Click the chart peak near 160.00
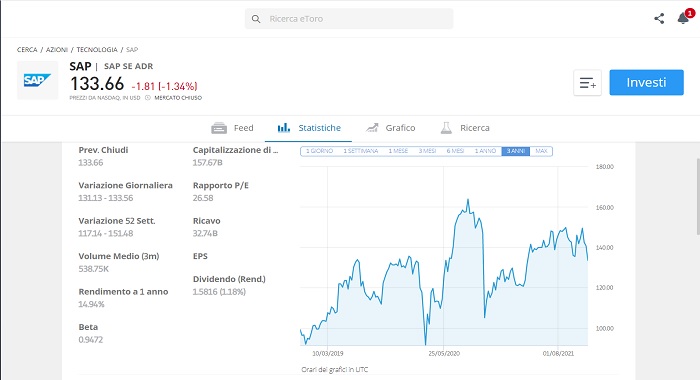The image size is (700, 380). pyautogui.click(x=467, y=201)
